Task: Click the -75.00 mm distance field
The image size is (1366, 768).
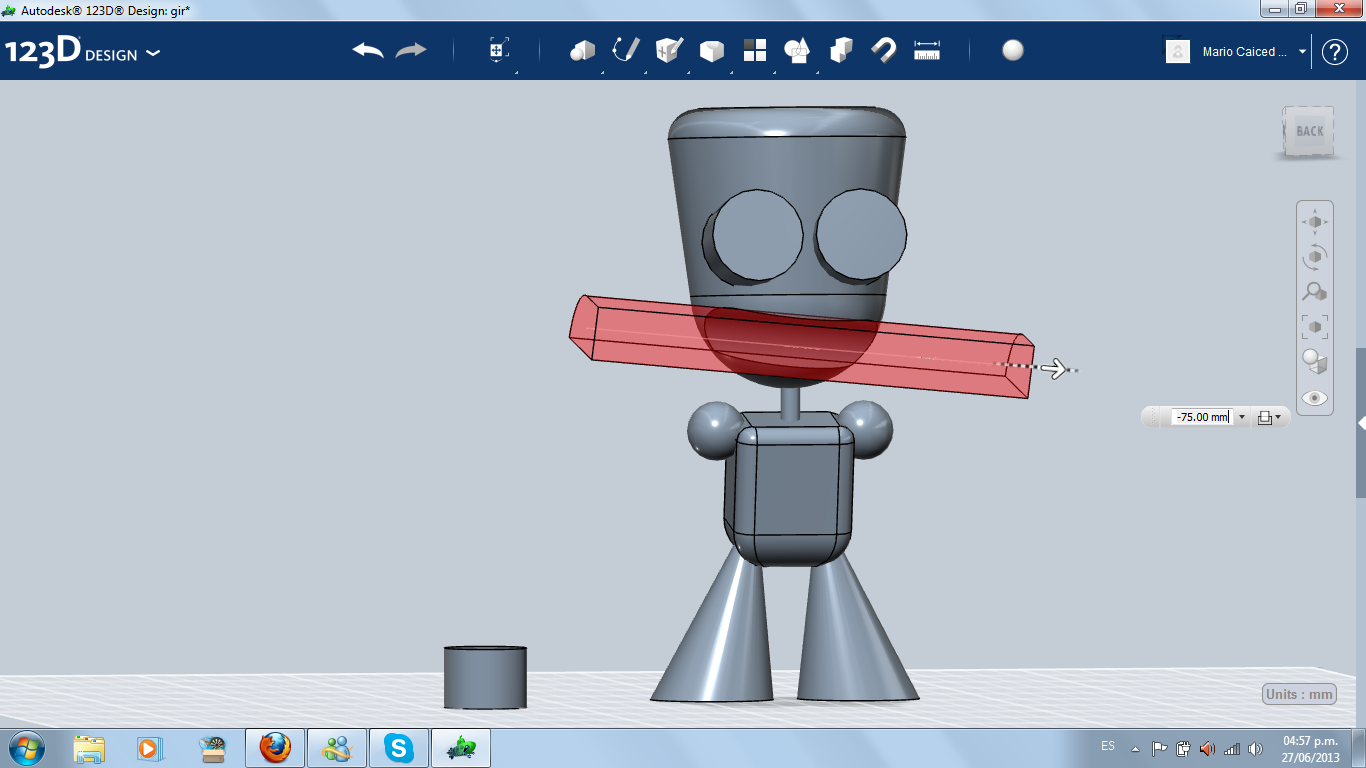Action: (x=1201, y=417)
